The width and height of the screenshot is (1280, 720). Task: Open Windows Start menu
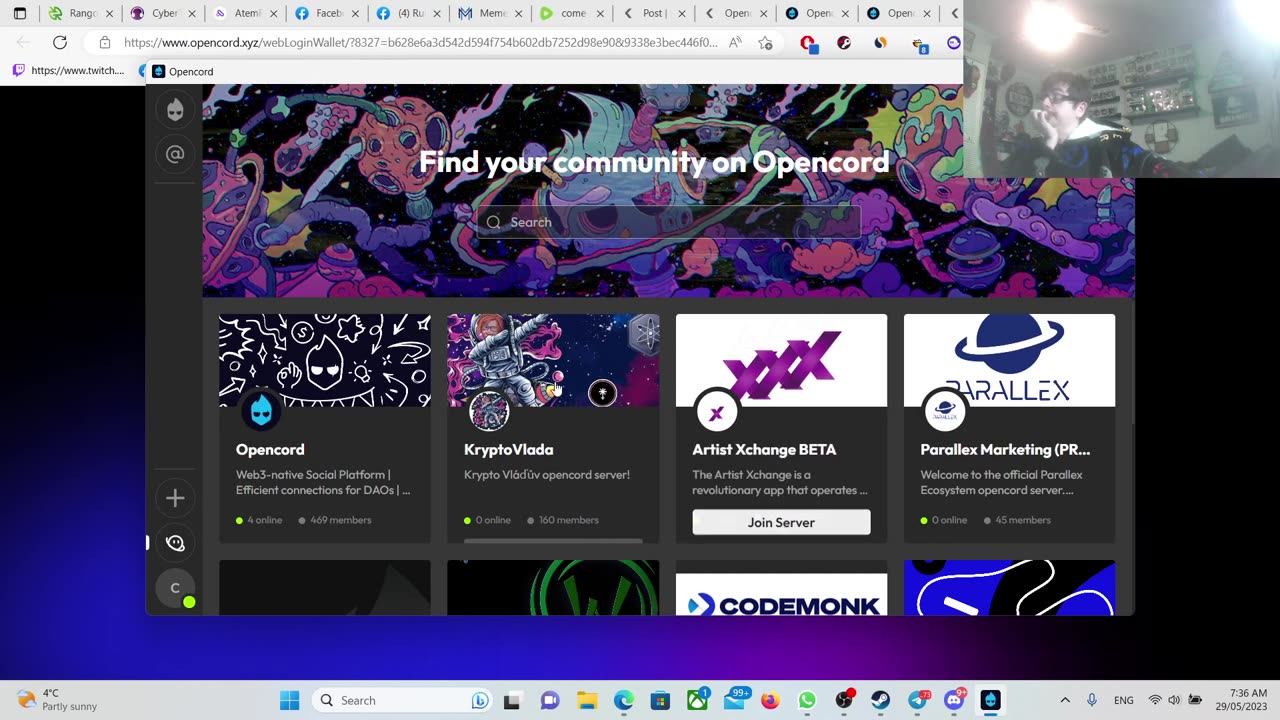[289, 700]
